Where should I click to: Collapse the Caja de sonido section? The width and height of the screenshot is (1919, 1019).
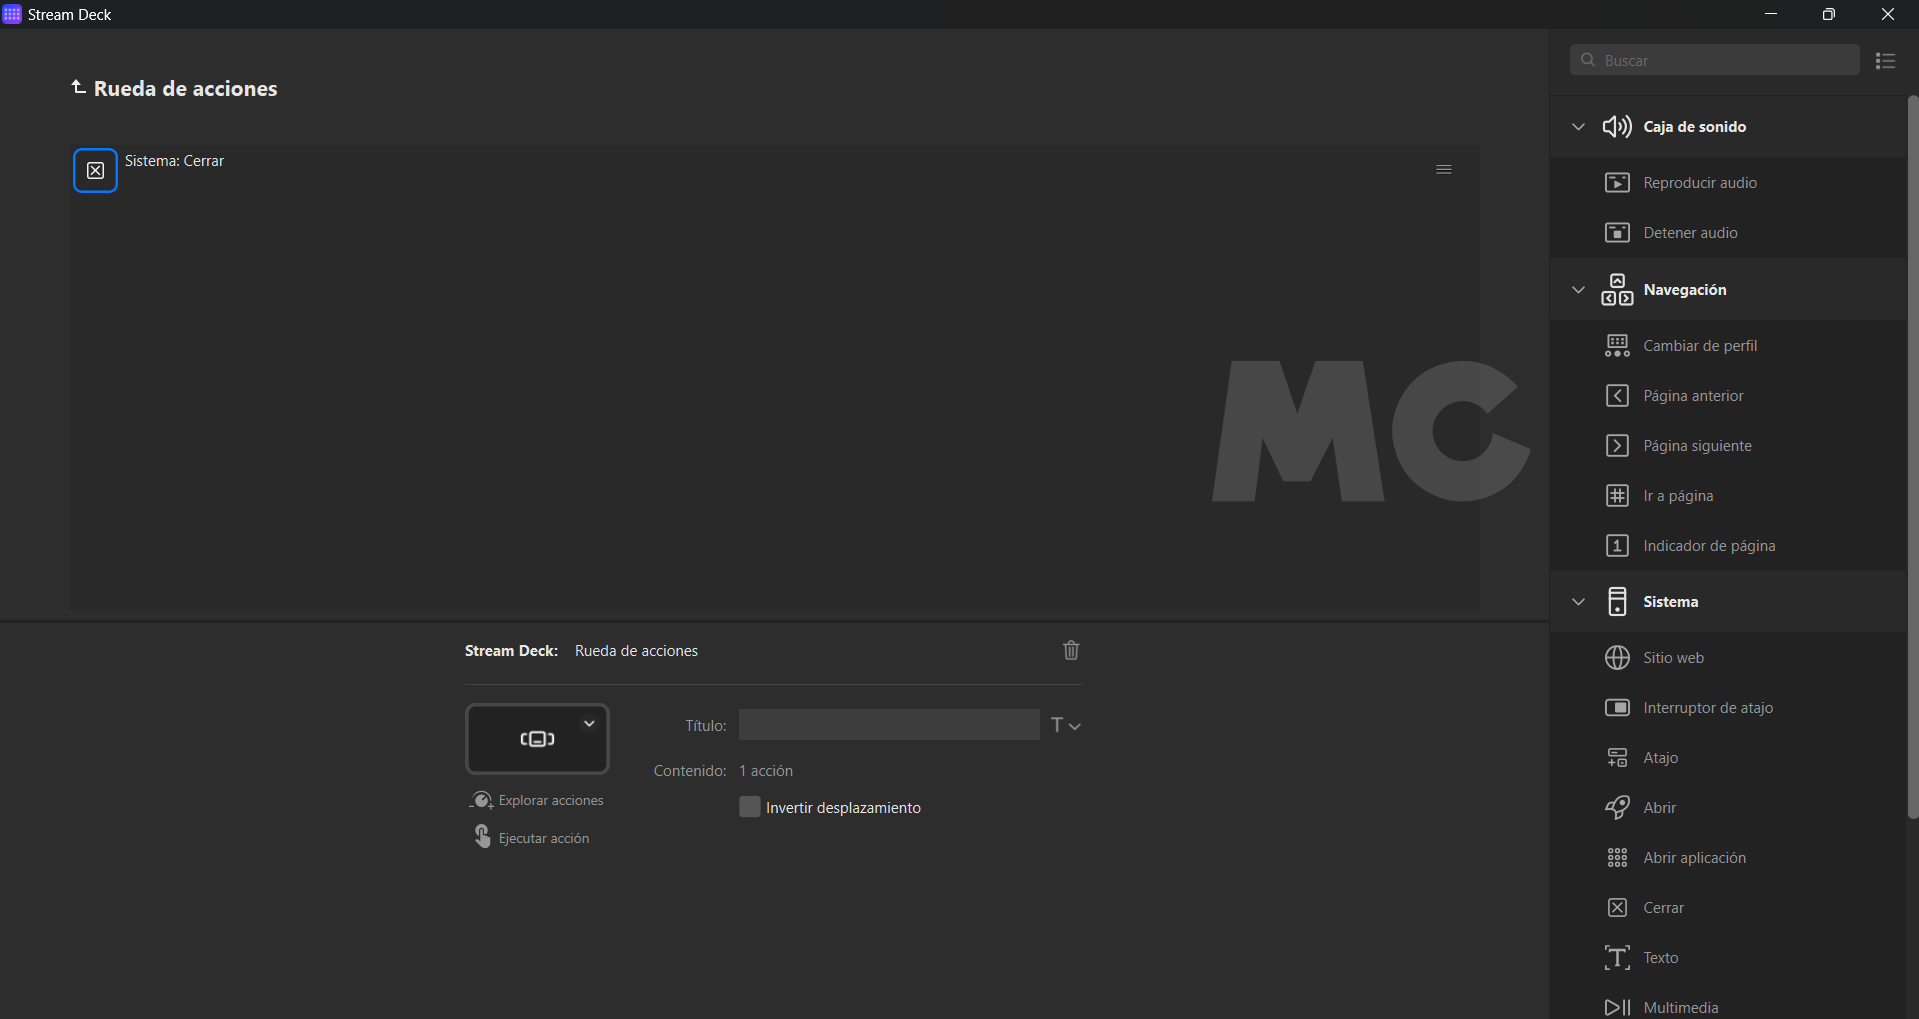[1578, 127]
